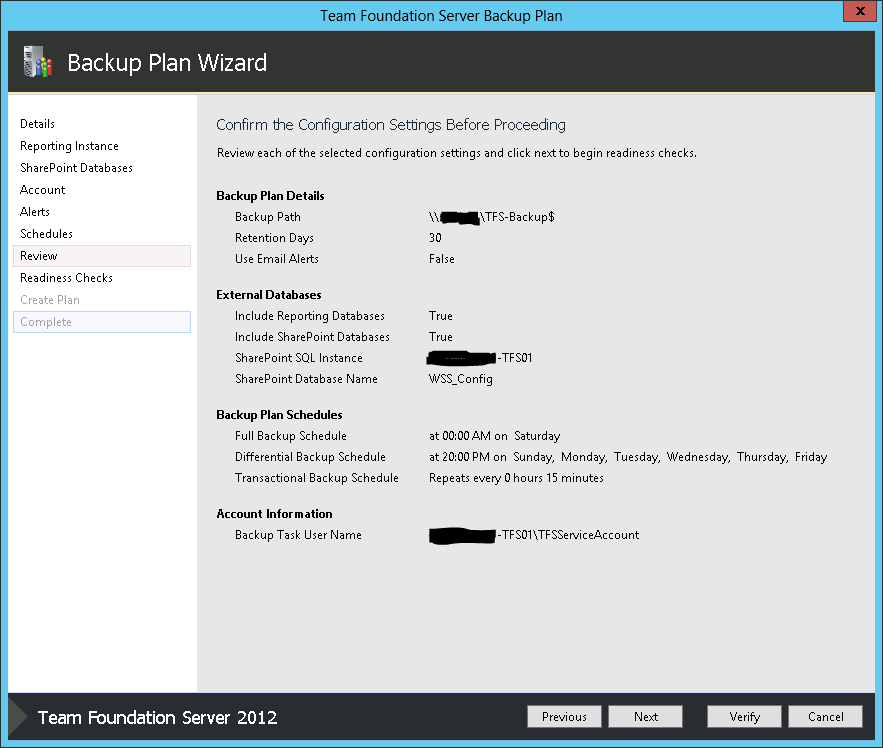This screenshot has width=883, height=748.
Task: Click the Retention Days label
Action: [274, 238]
